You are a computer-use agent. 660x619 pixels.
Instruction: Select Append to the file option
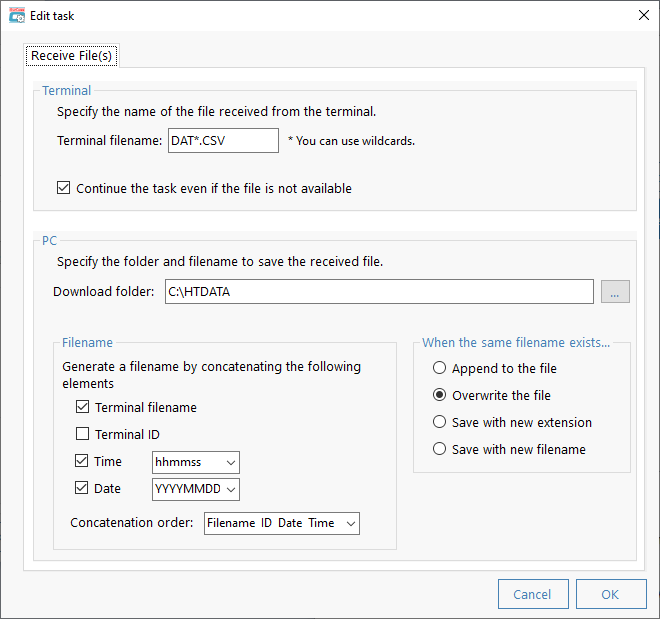pyautogui.click(x=439, y=368)
